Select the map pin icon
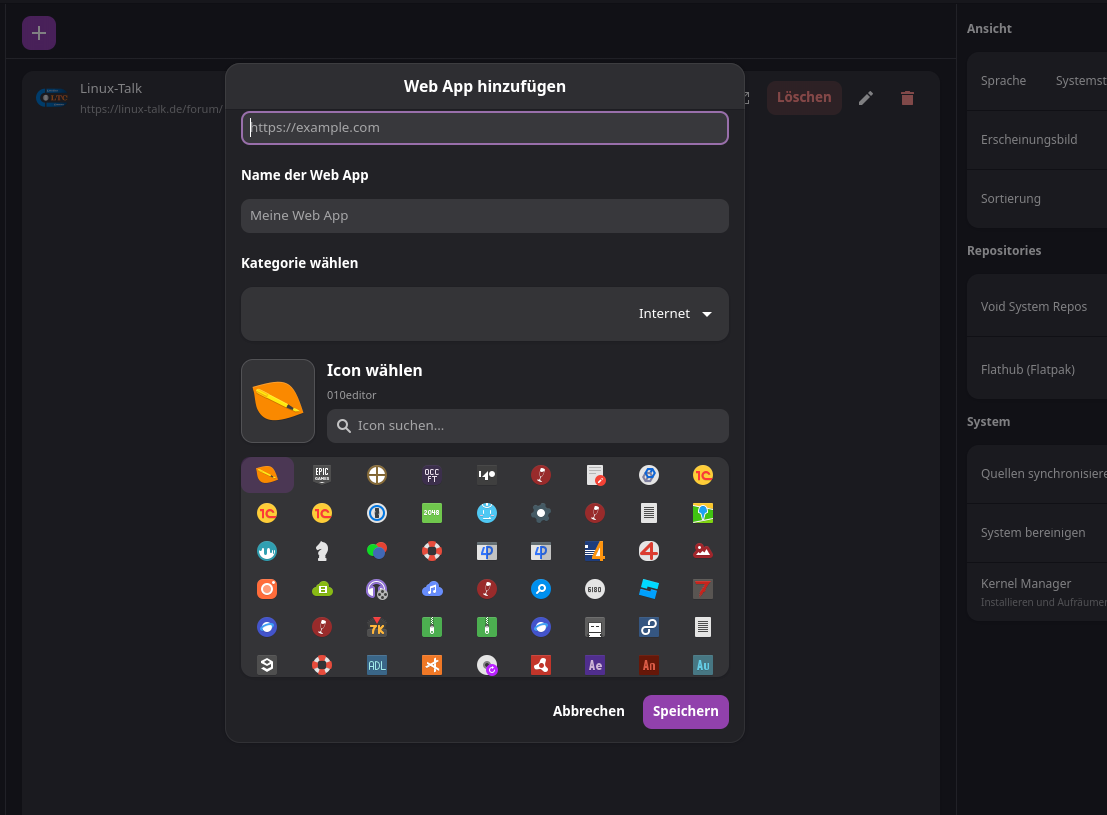1107x815 pixels. [702, 513]
